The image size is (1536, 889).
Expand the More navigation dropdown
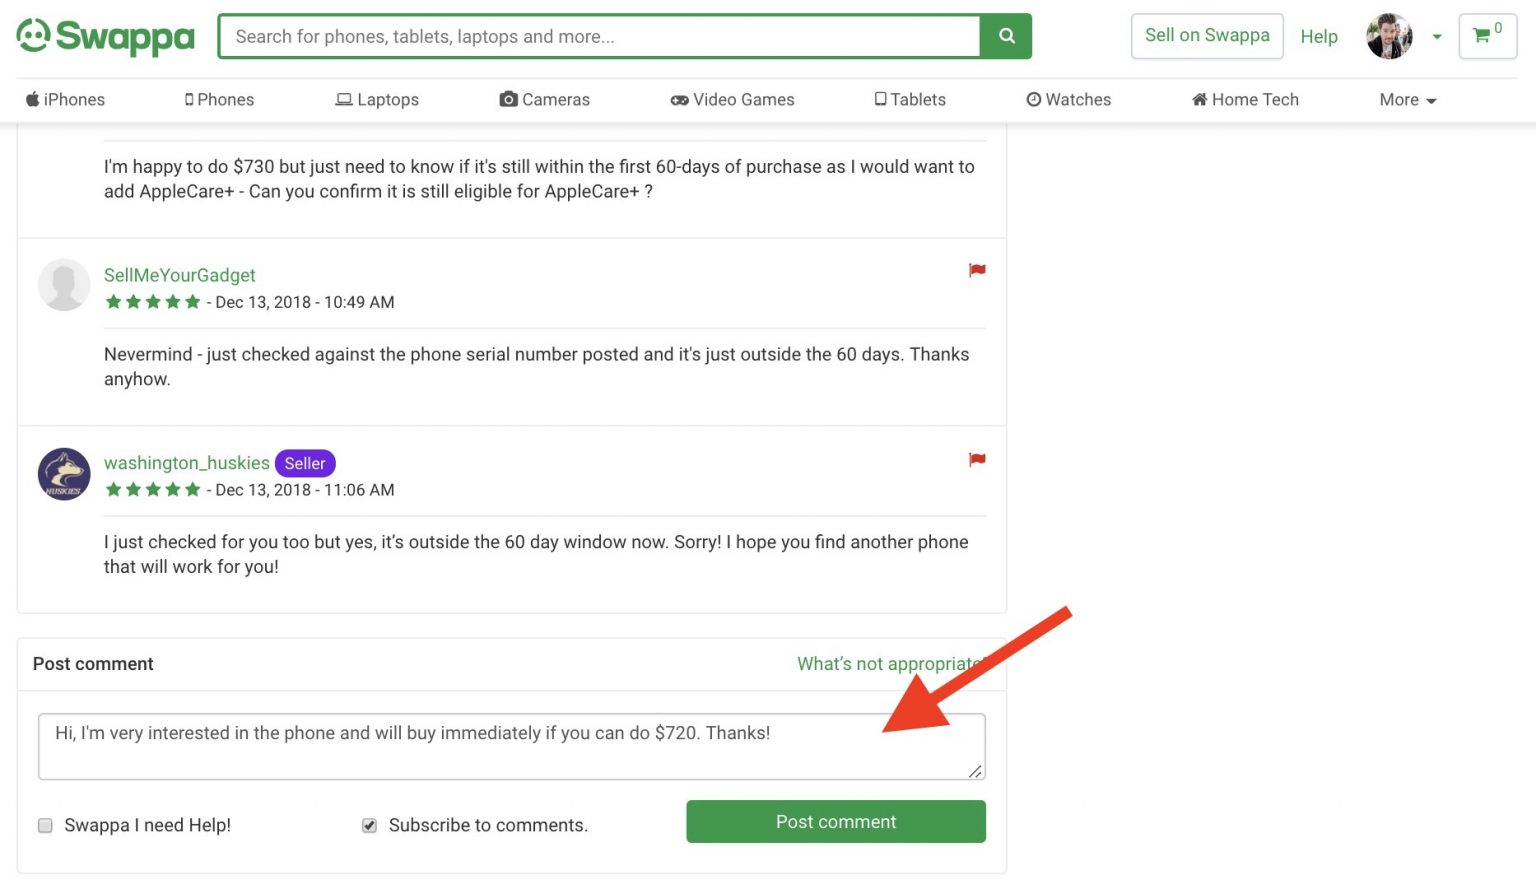(1406, 99)
